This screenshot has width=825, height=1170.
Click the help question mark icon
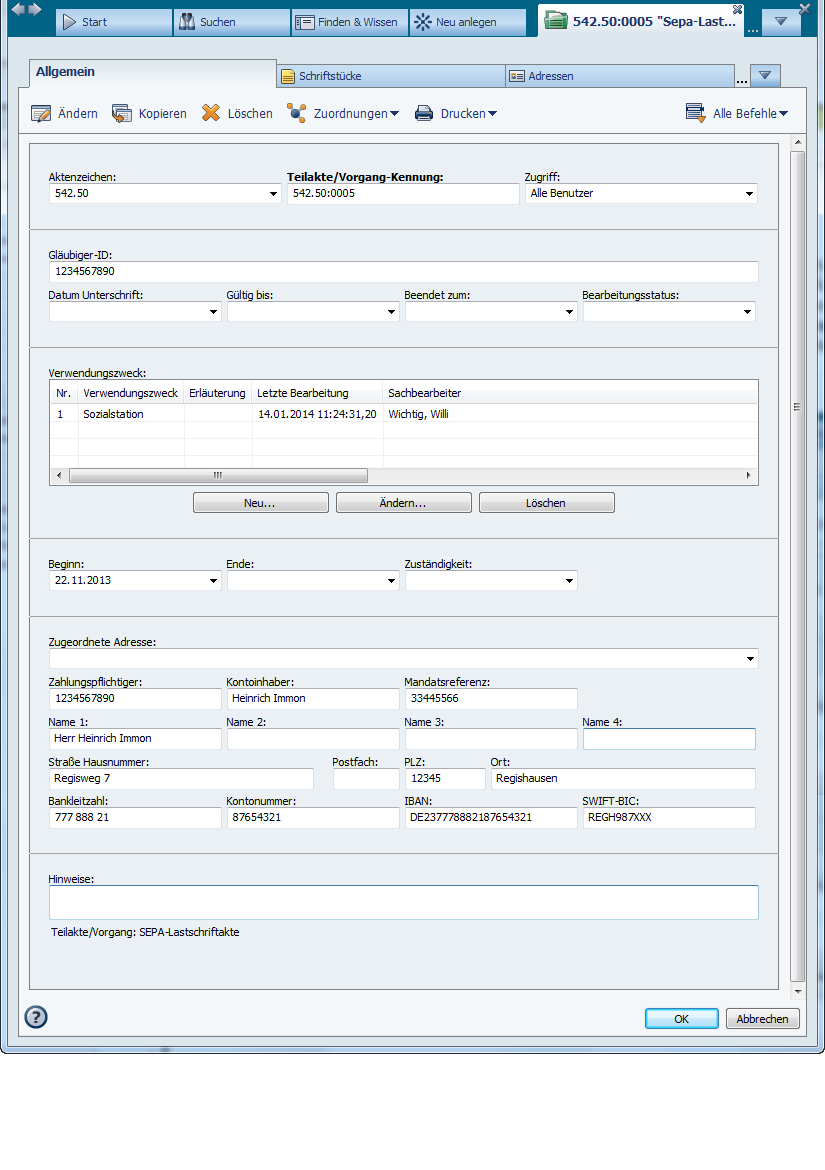point(36,1018)
